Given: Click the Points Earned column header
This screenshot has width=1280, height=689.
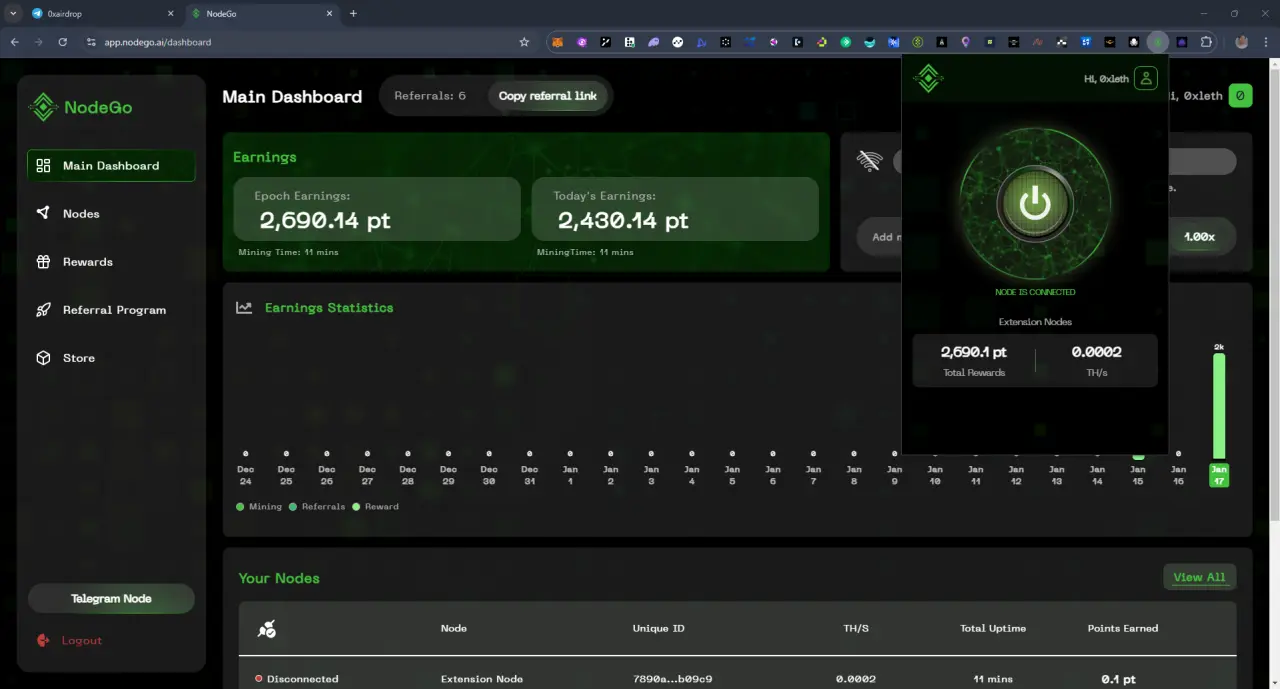Looking at the screenshot, I should [x=1123, y=629].
